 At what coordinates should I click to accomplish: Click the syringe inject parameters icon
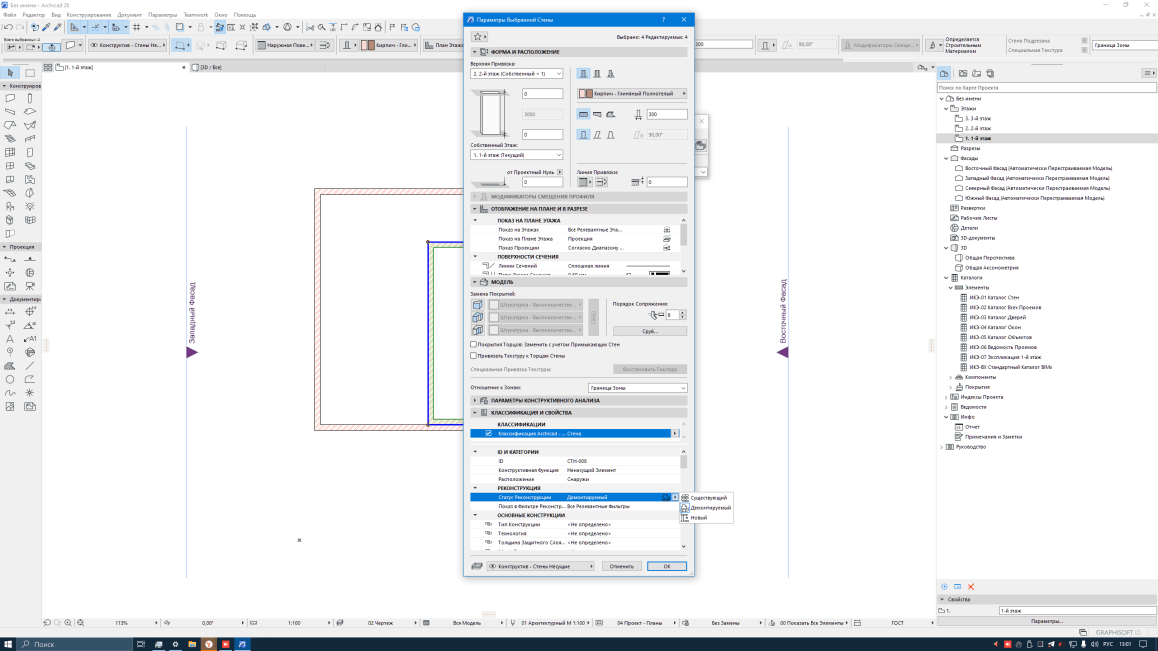58,27
